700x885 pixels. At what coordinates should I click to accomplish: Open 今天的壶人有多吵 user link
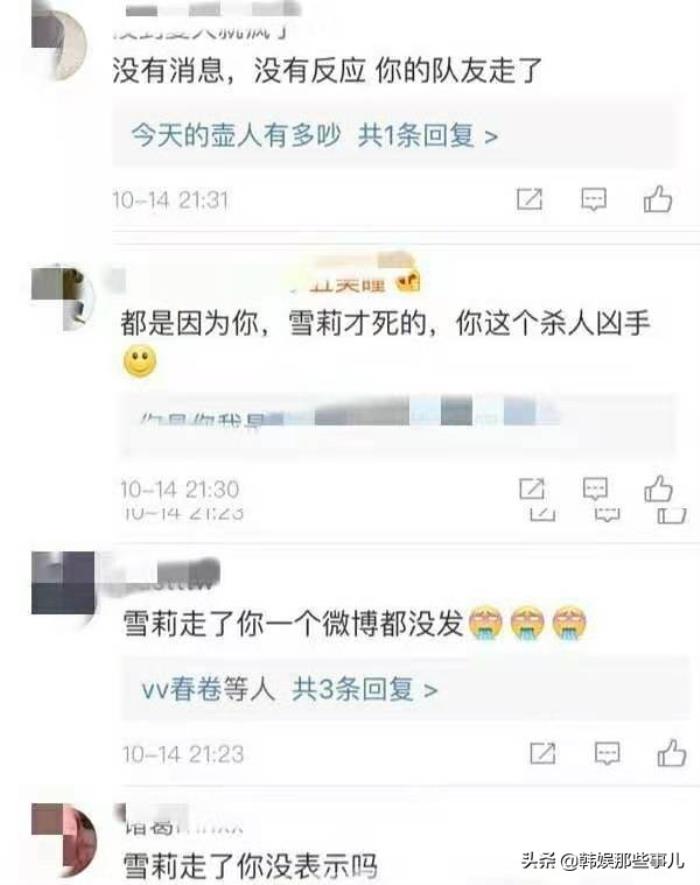pos(236,135)
